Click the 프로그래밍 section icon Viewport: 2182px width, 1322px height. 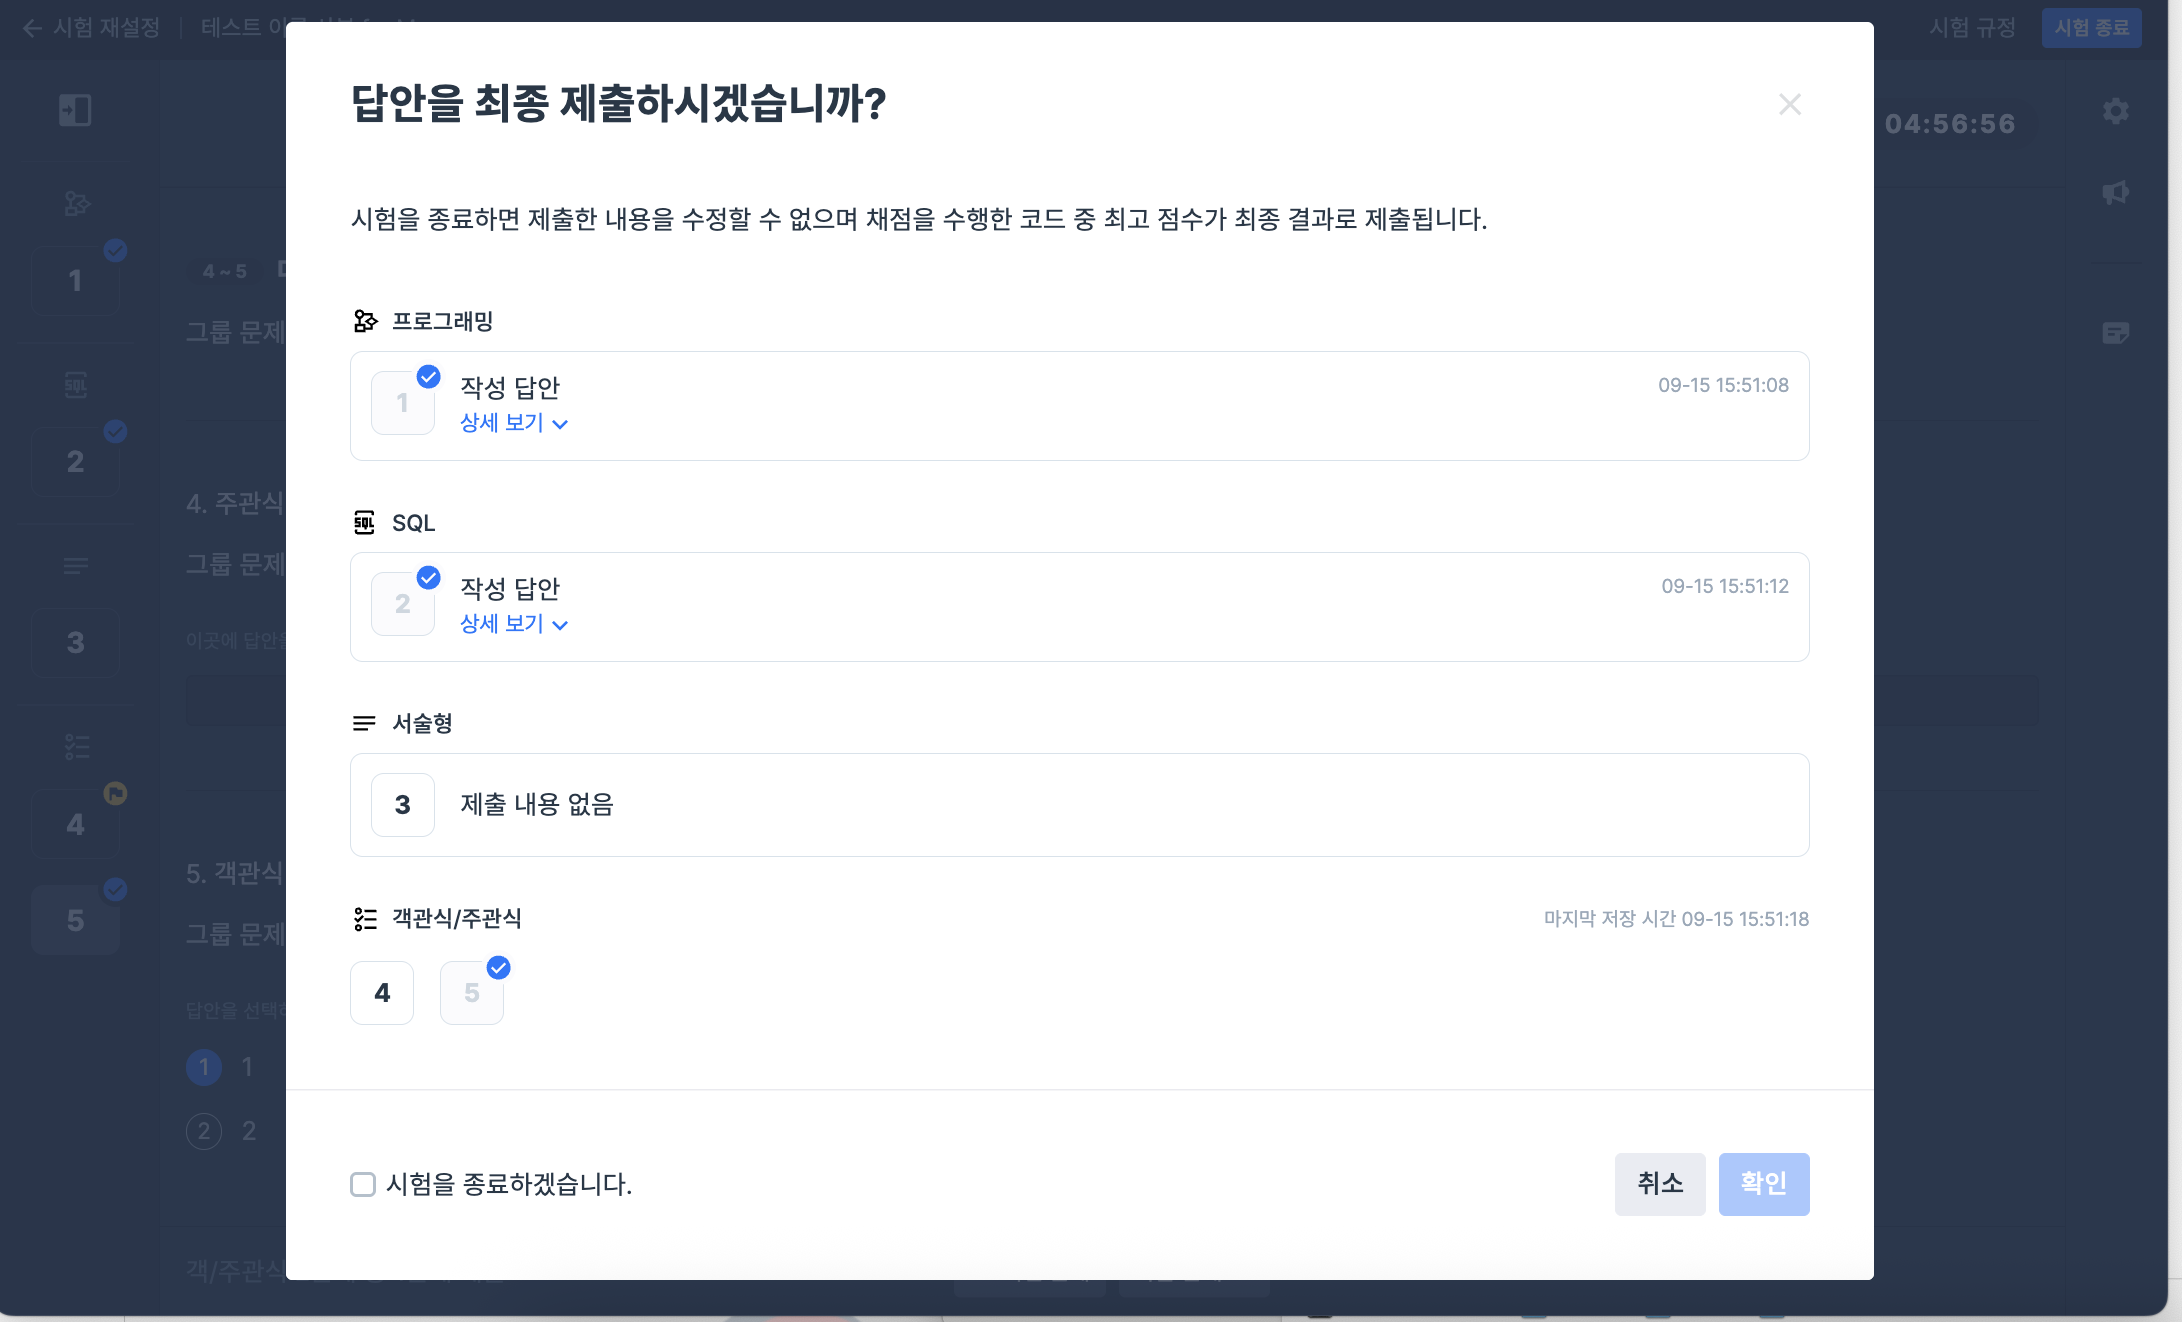coord(365,321)
